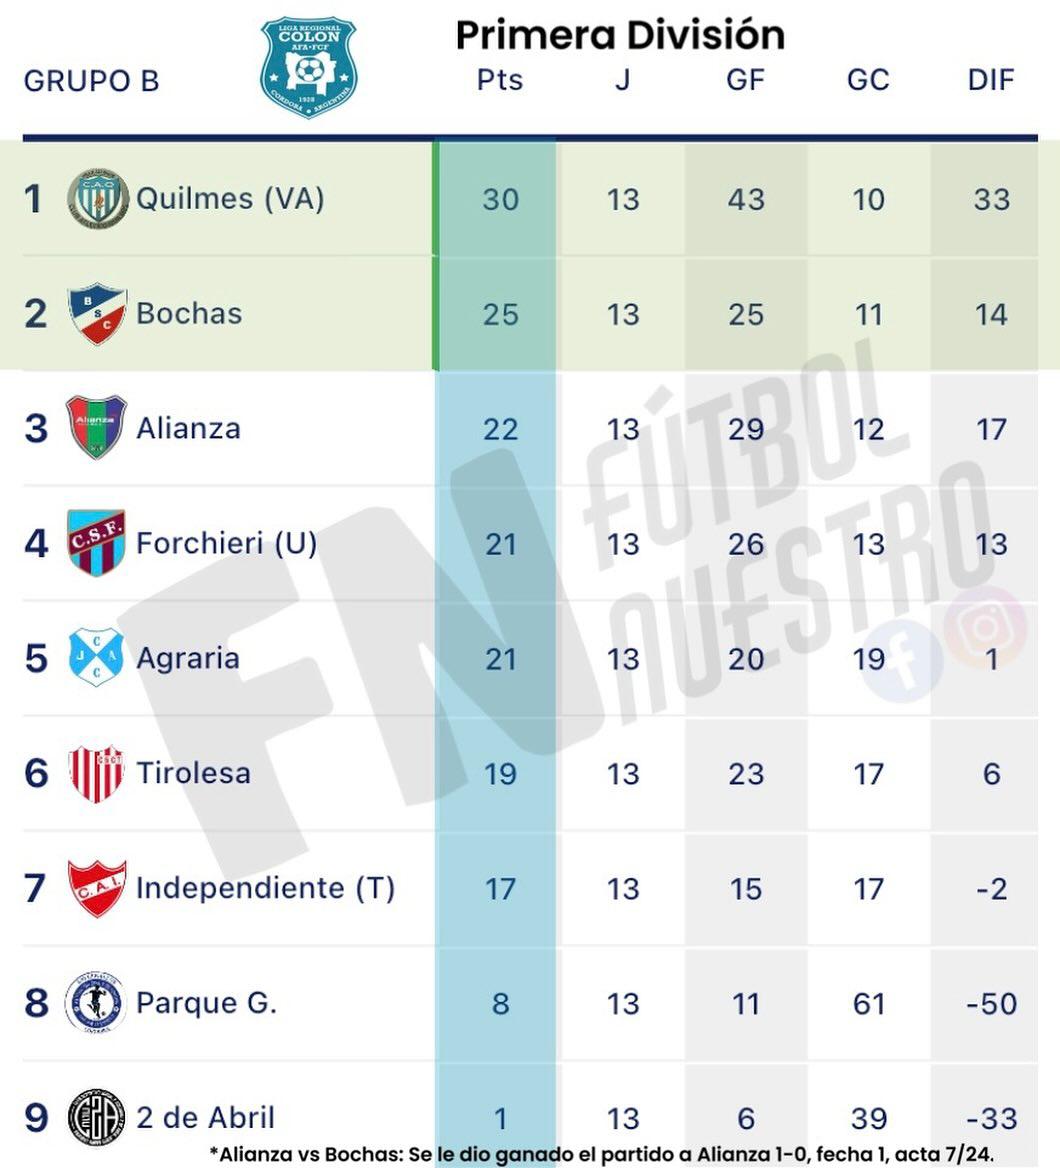Click the GRUPO B label
This screenshot has height=1168, width=1060.
(91, 81)
